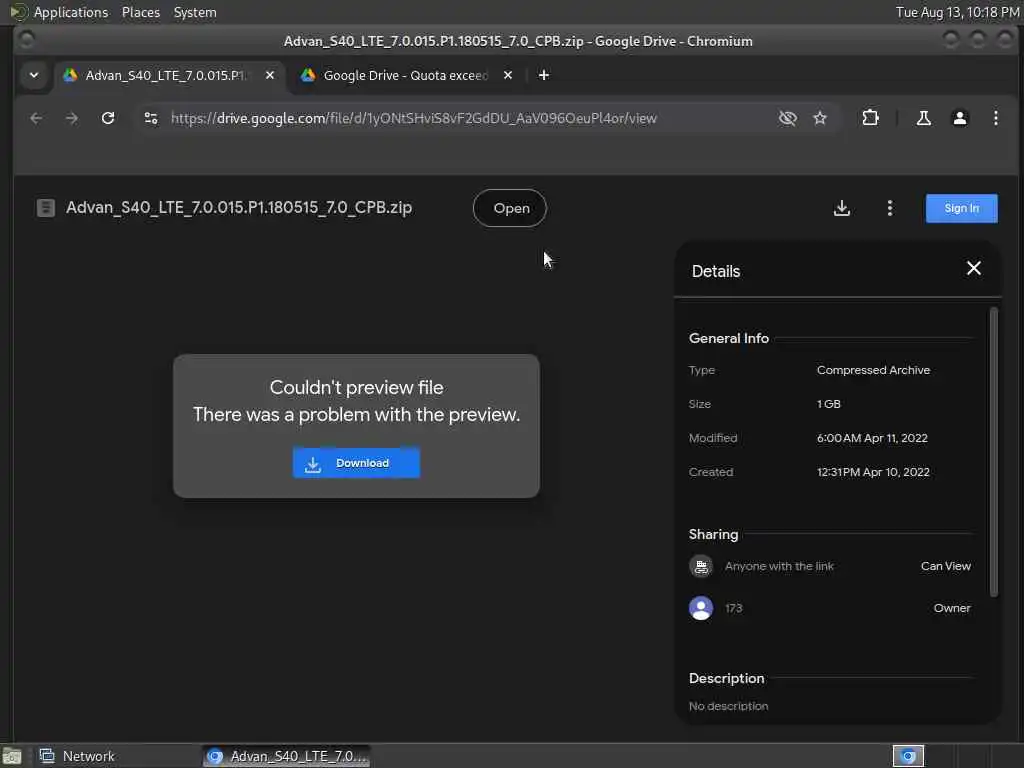Bookmark this page with the star icon
Viewport: 1024px width, 768px height.
pyautogui.click(x=820, y=118)
